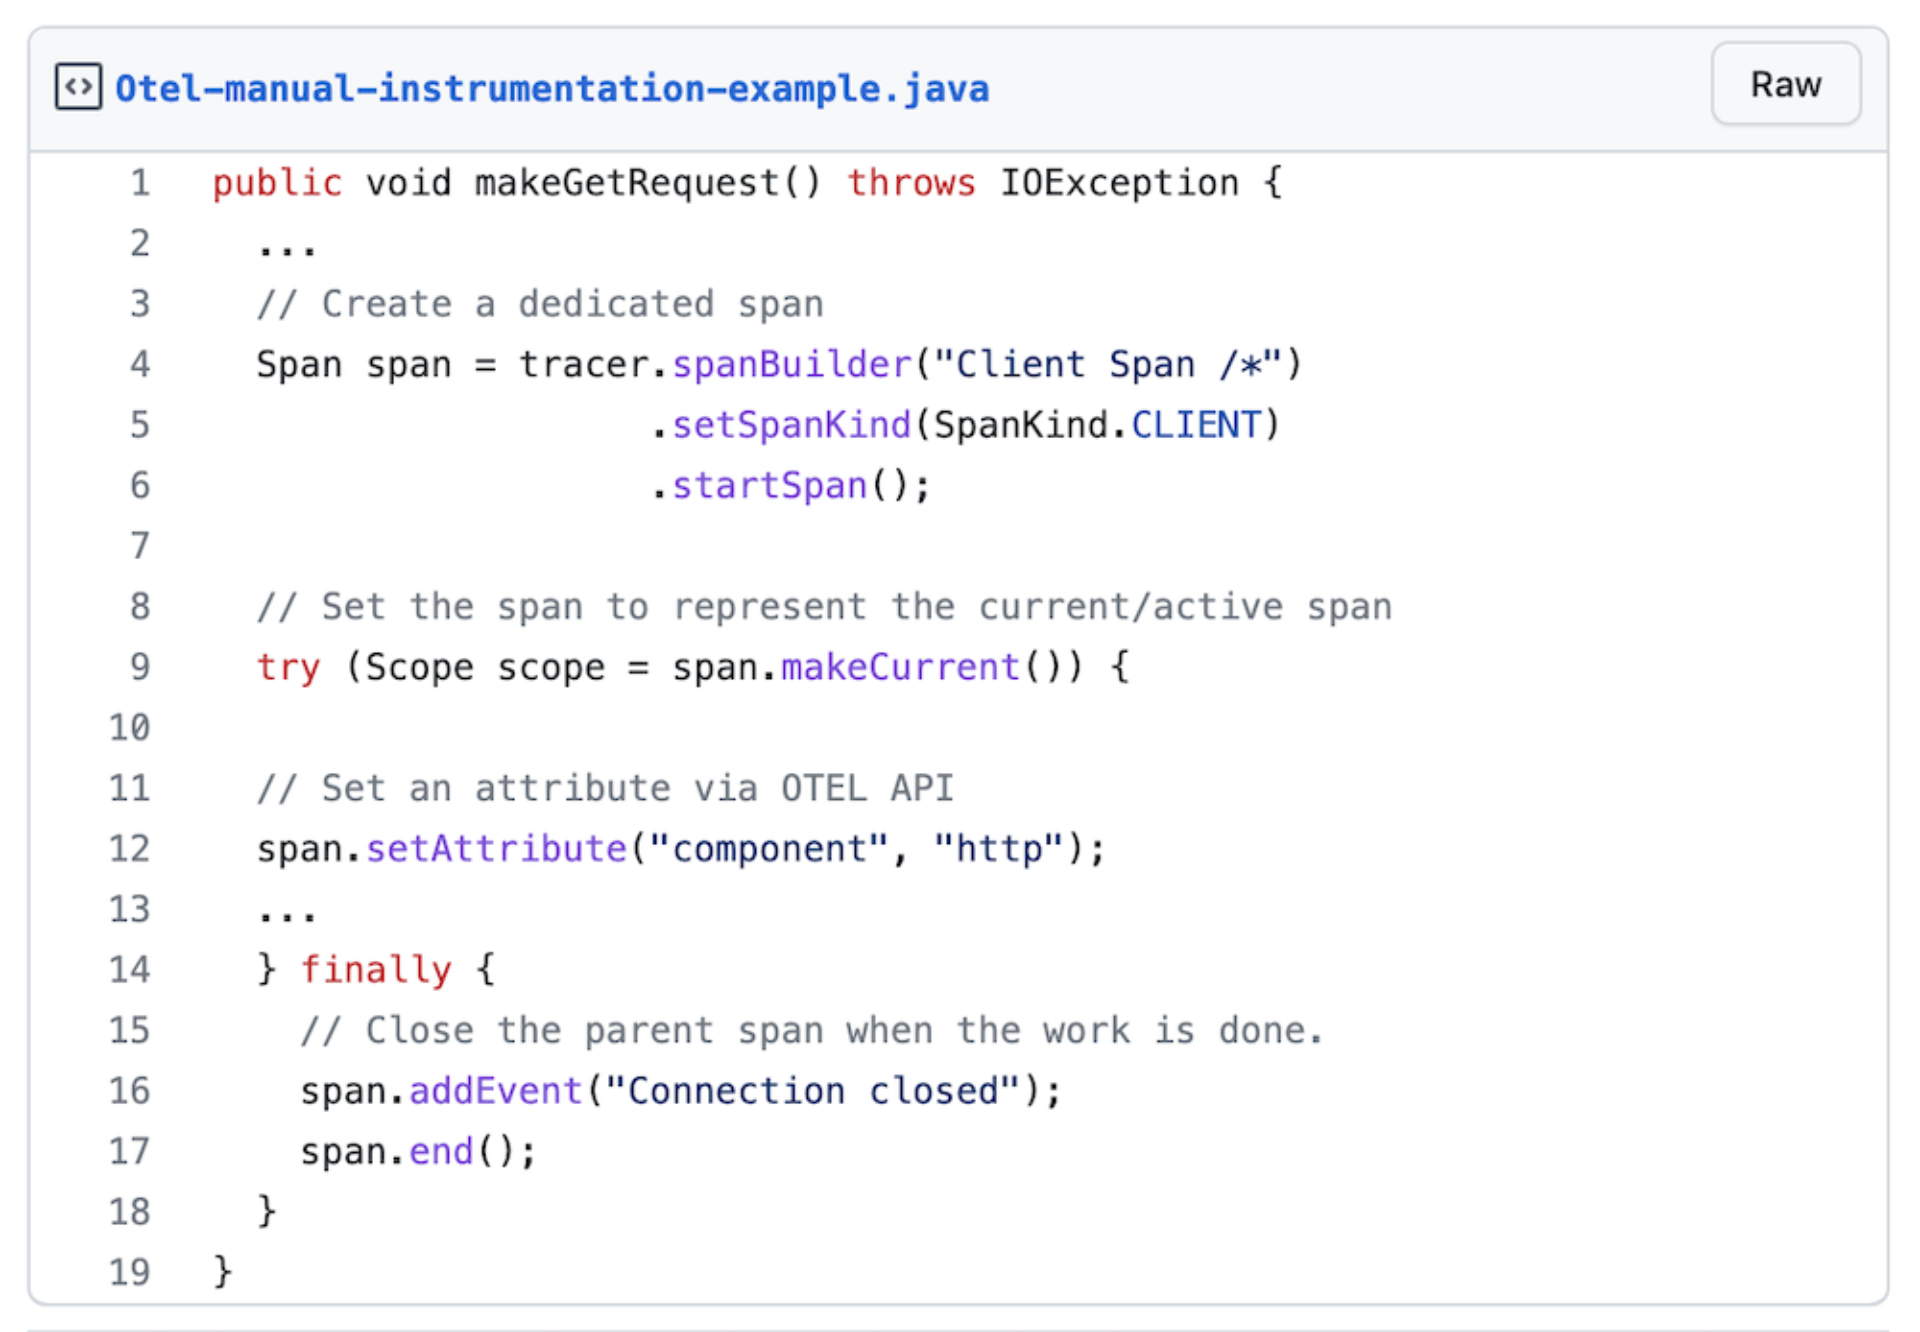Click the setSpanKind method call

click(791, 425)
